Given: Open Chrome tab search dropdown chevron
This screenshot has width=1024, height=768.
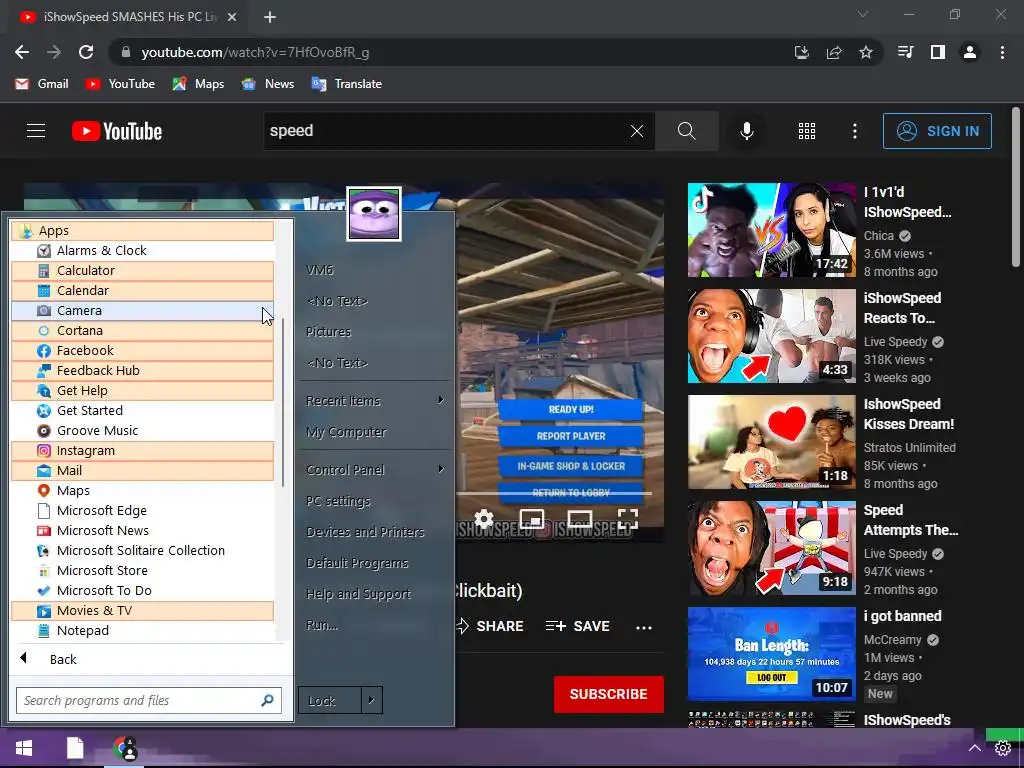Looking at the screenshot, I should pos(863,14).
